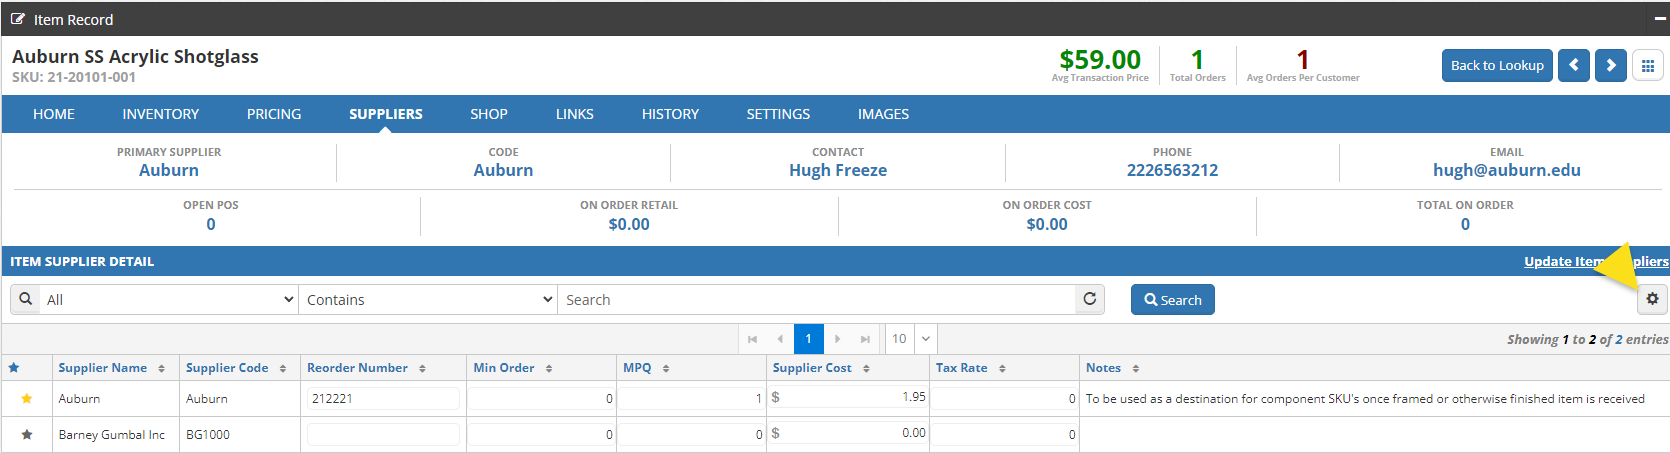Sort by Supplier Name column arrows
The height and width of the screenshot is (453, 1670).
pos(161,369)
